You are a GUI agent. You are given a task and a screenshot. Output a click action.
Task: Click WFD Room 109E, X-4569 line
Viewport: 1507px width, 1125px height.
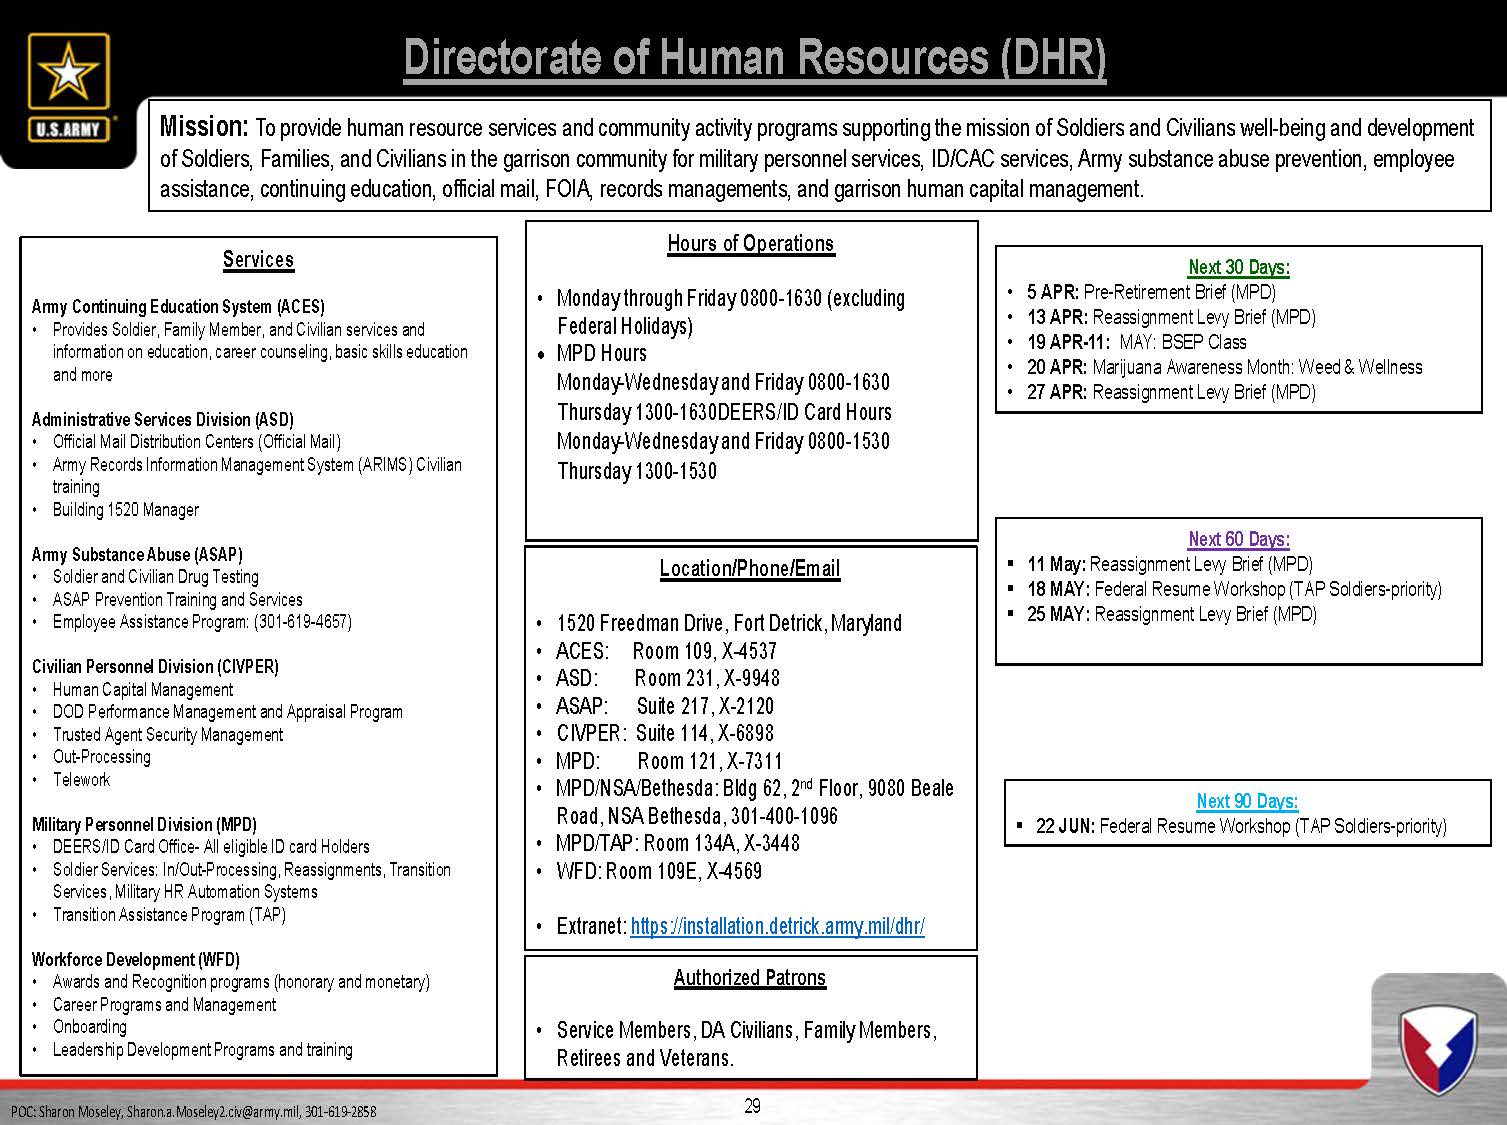pyautogui.click(x=659, y=871)
